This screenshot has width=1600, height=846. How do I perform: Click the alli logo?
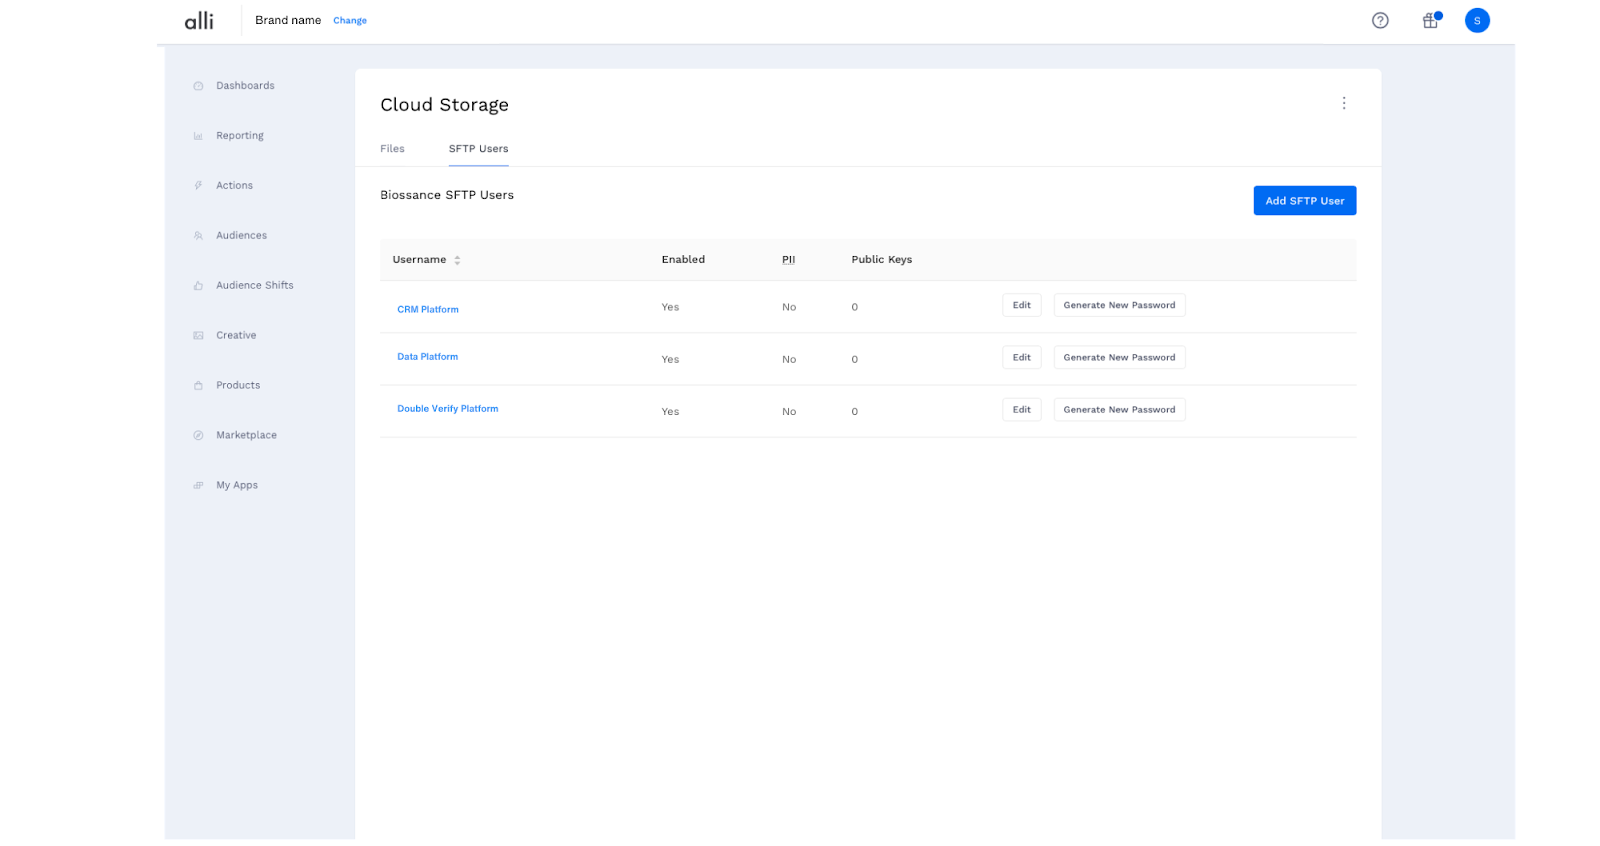[x=199, y=21]
